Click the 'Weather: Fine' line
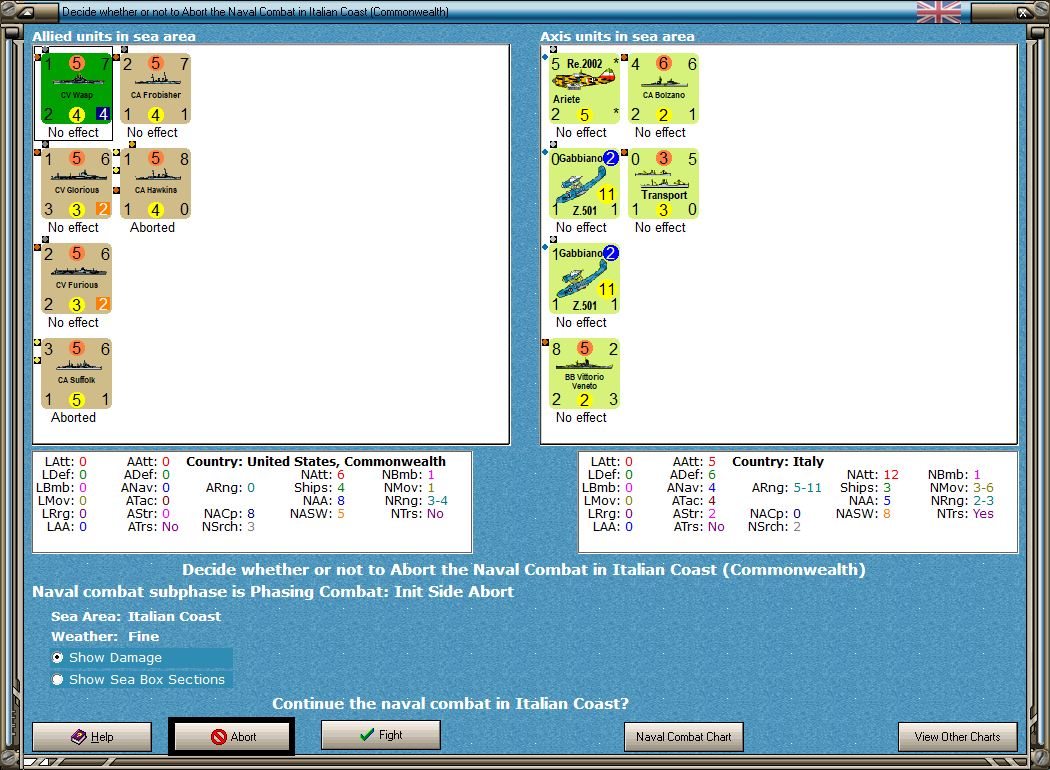Viewport: 1050px width, 770px height. 105,636
